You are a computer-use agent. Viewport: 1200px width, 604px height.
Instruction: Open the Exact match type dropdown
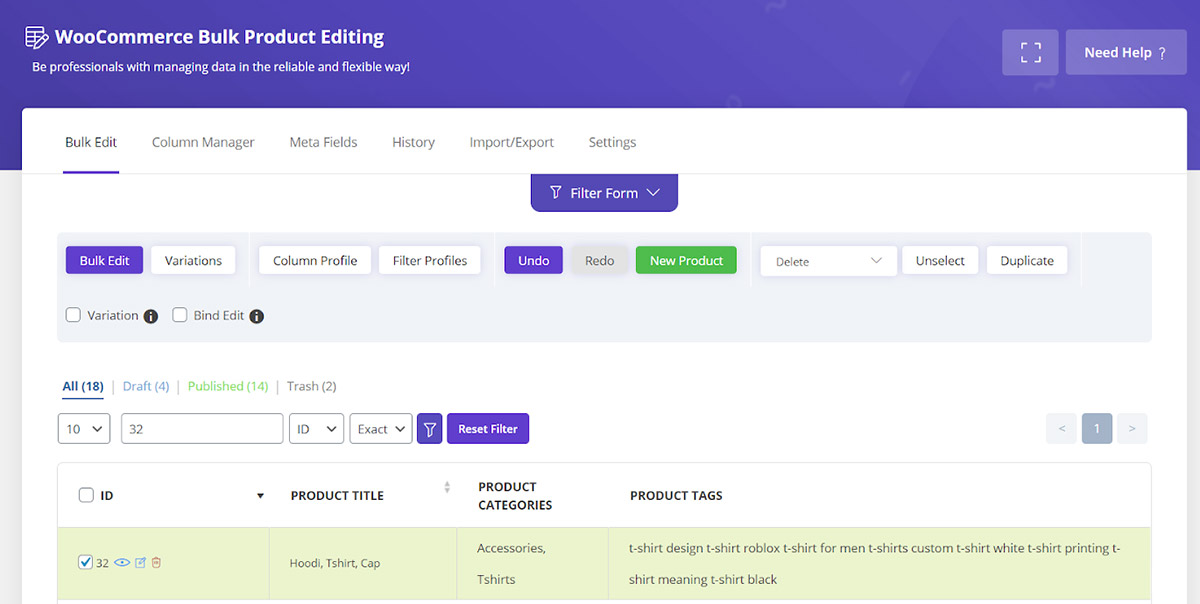click(381, 429)
